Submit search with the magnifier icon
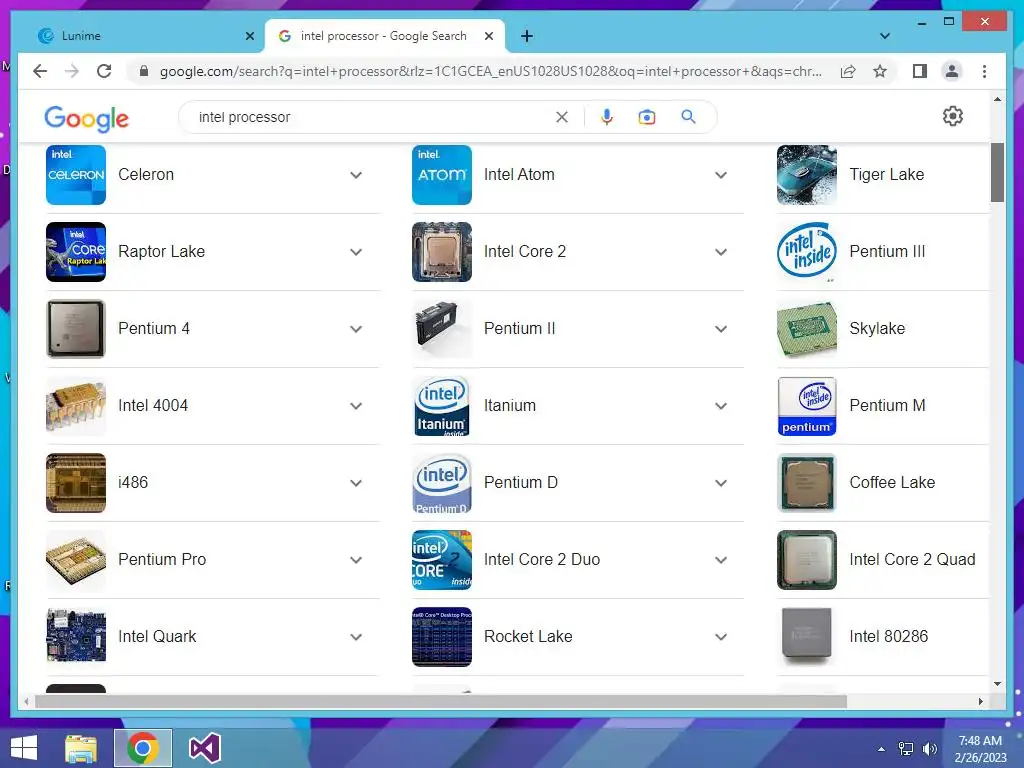 point(688,117)
